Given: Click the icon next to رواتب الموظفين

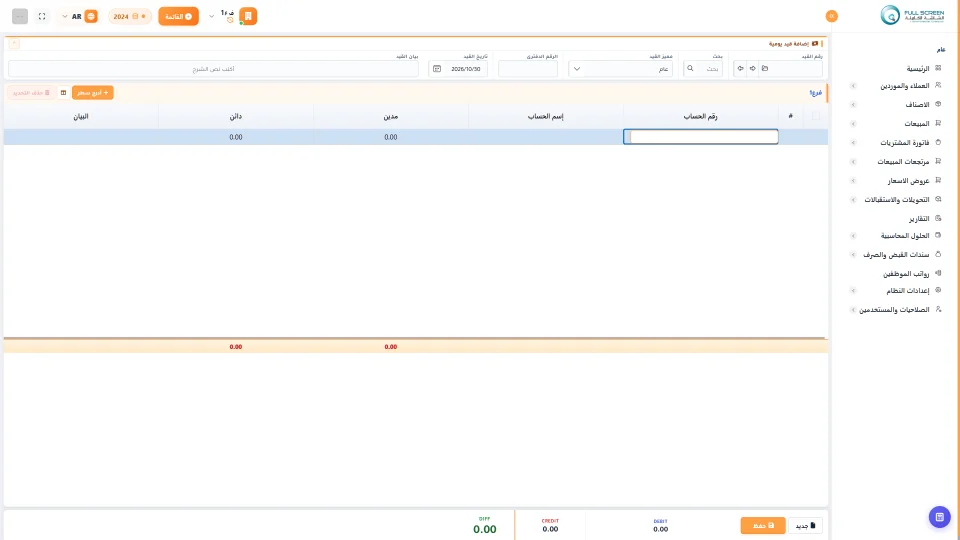Looking at the screenshot, I should click(938, 273).
